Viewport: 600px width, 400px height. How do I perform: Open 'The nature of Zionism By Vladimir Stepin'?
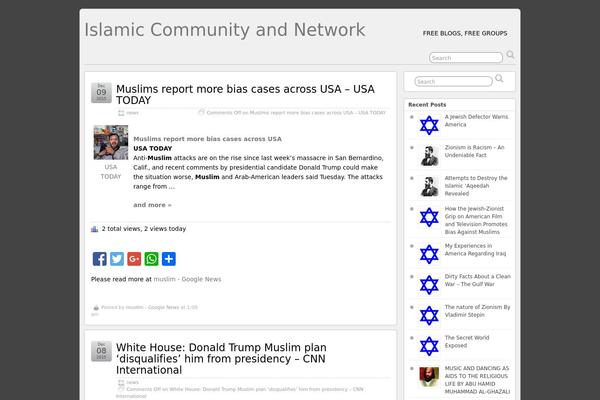[x=478, y=311]
